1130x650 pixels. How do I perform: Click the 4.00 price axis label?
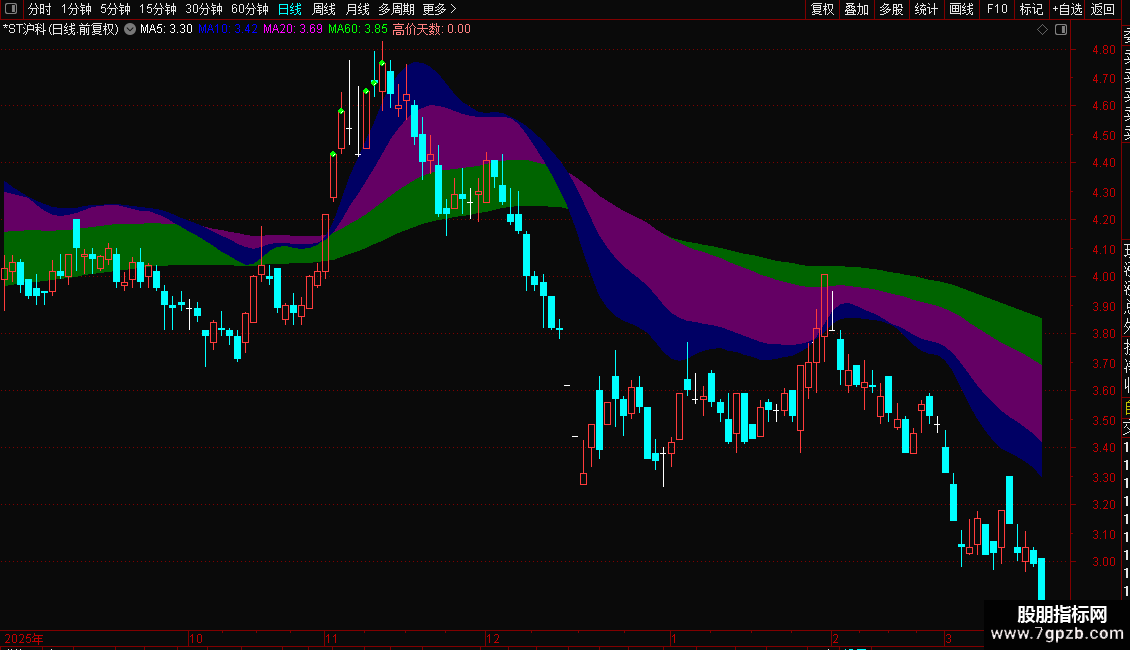coord(1104,277)
